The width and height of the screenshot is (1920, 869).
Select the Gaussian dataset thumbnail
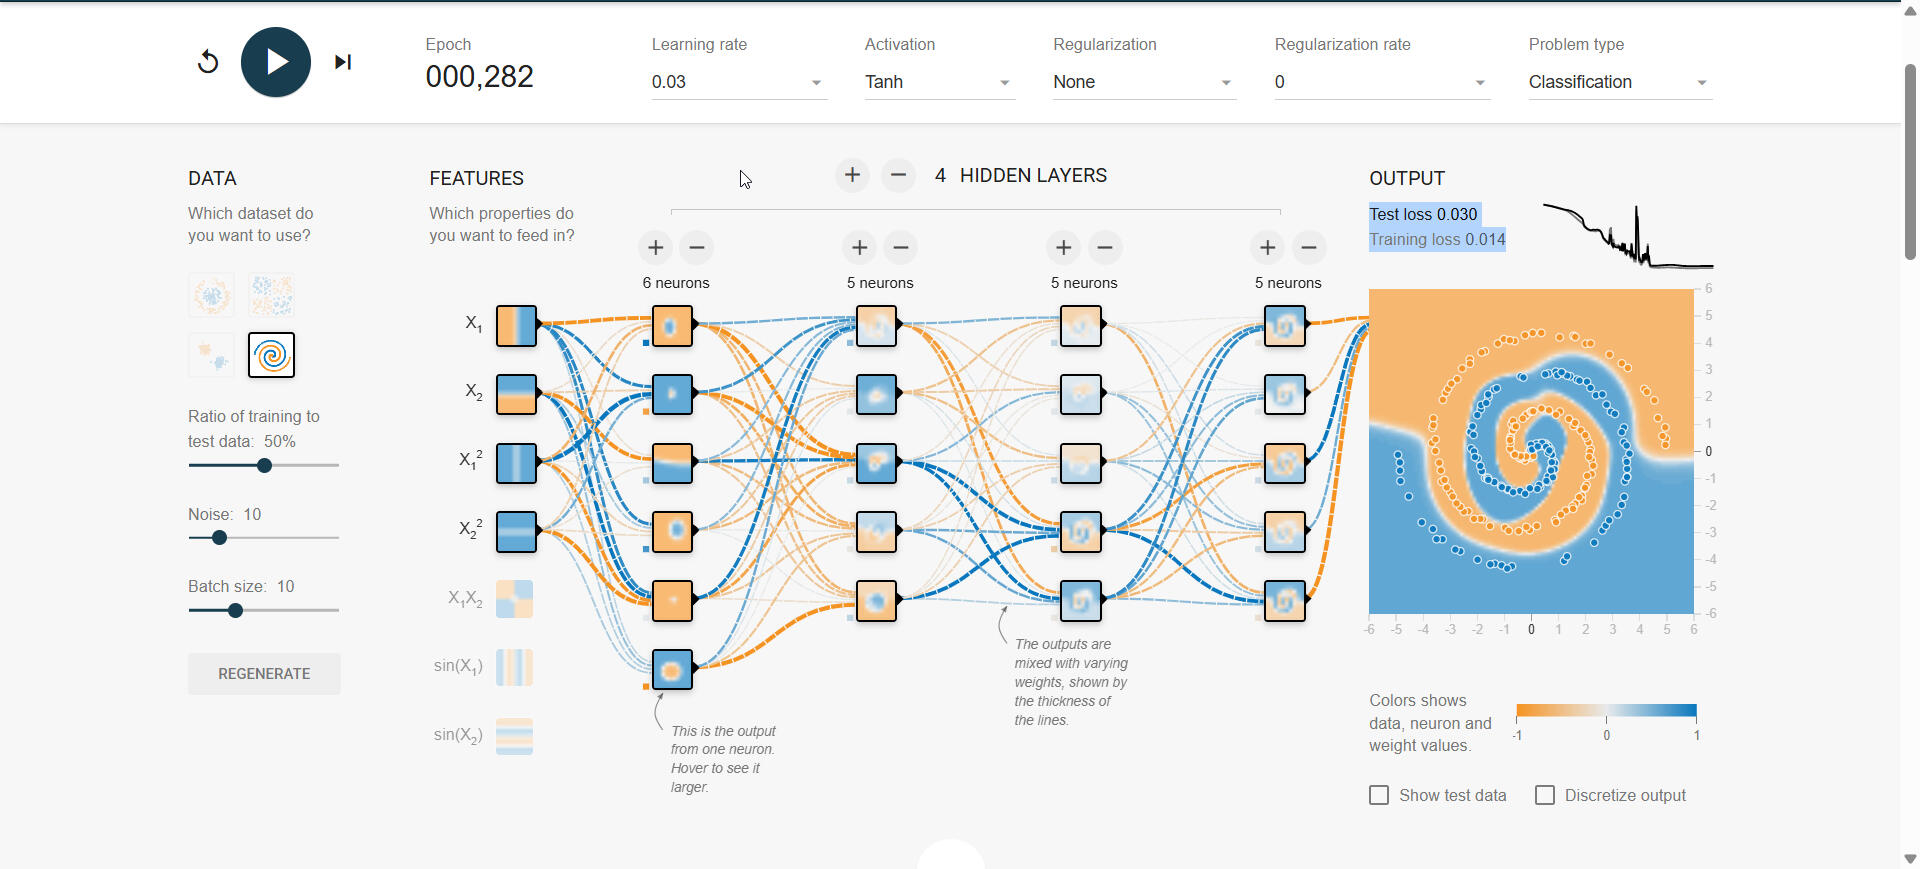click(212, 355)
